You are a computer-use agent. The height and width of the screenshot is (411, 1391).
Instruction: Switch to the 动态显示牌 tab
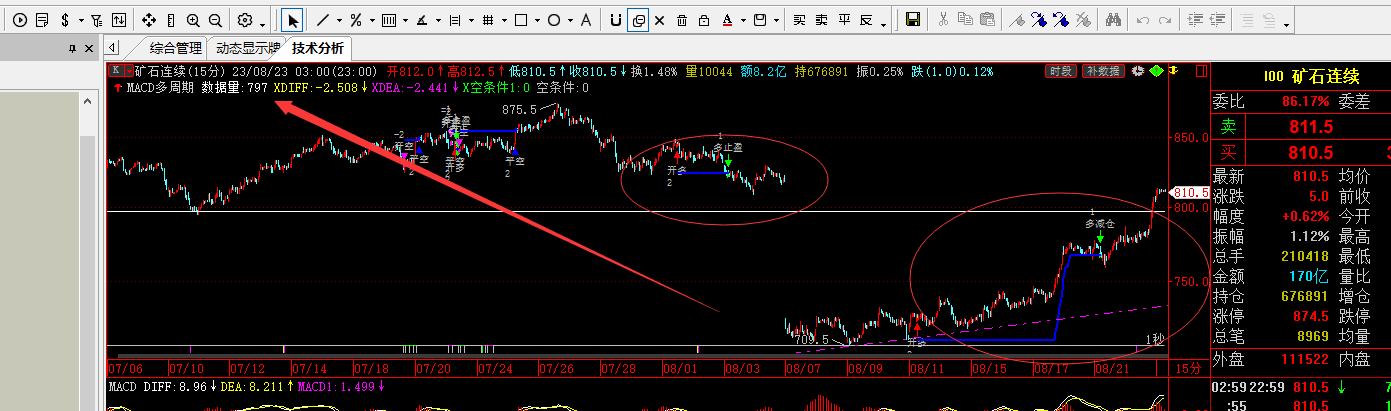(x=247, y=47)
